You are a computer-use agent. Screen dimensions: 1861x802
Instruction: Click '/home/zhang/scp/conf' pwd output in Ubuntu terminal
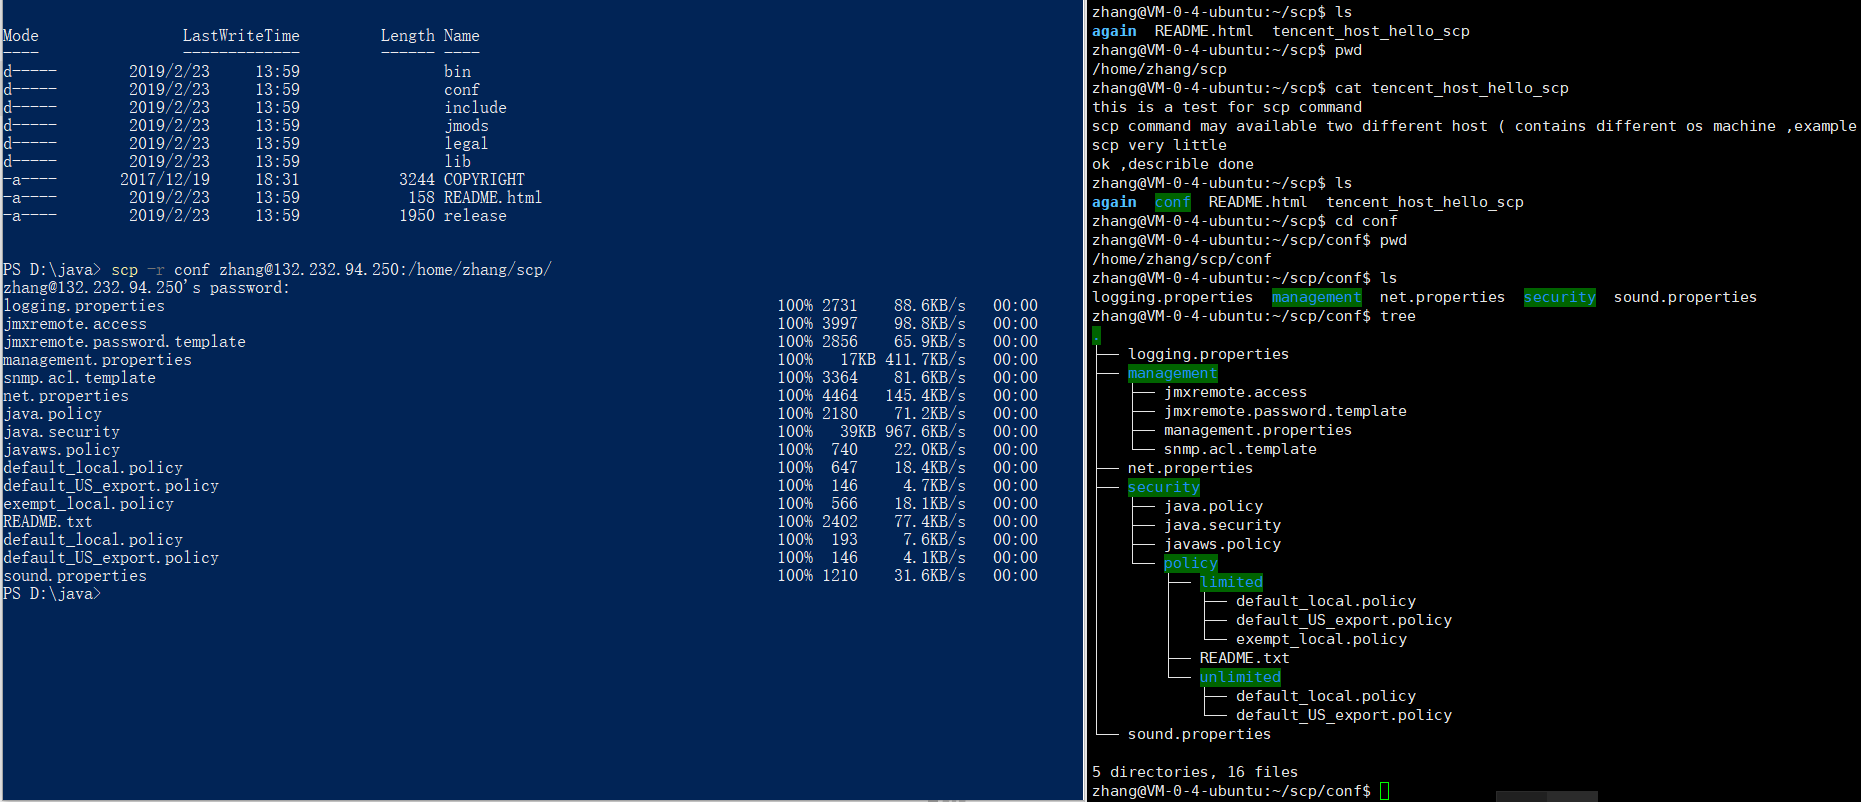[1182, 259]
